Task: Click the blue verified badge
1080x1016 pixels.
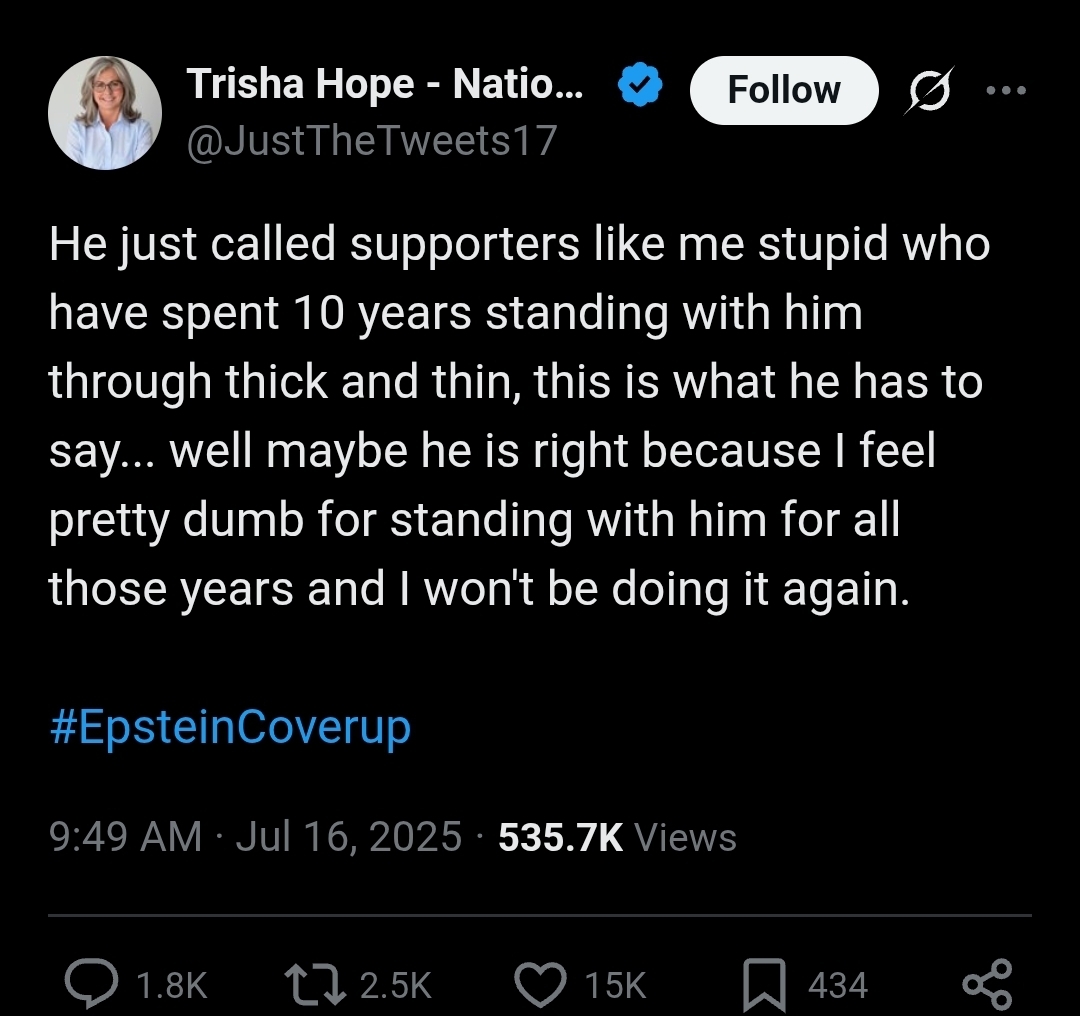Action: (x=640, y=88)
